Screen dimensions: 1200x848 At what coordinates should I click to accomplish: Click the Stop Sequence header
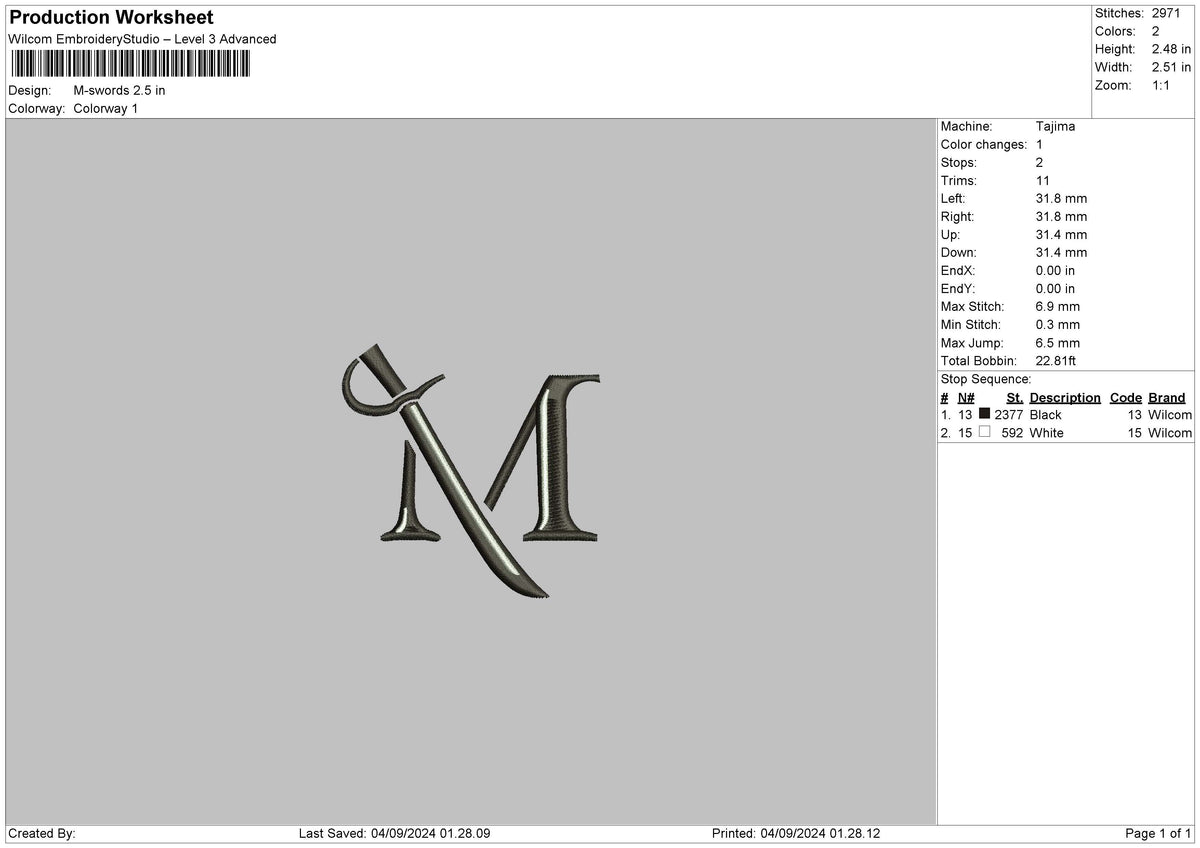pyautogui.click(x=986, y=379)
